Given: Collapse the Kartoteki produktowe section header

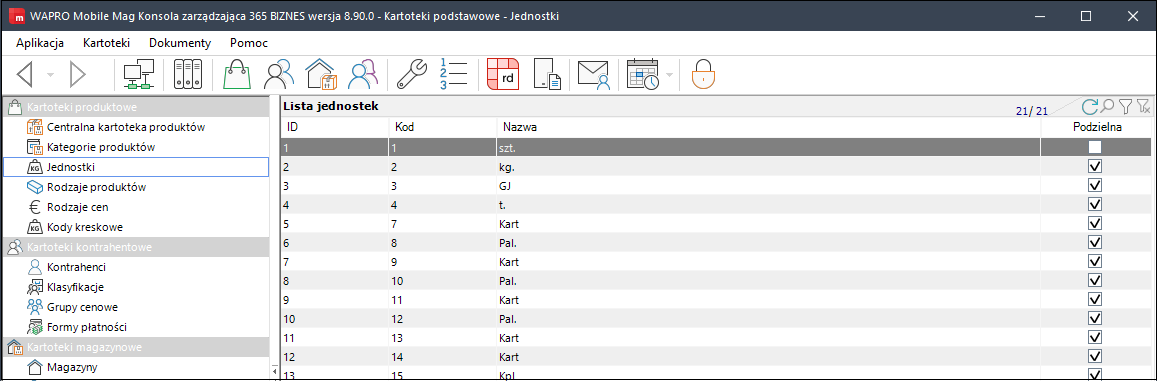Looking at the screenshot, I should point(136,107).
